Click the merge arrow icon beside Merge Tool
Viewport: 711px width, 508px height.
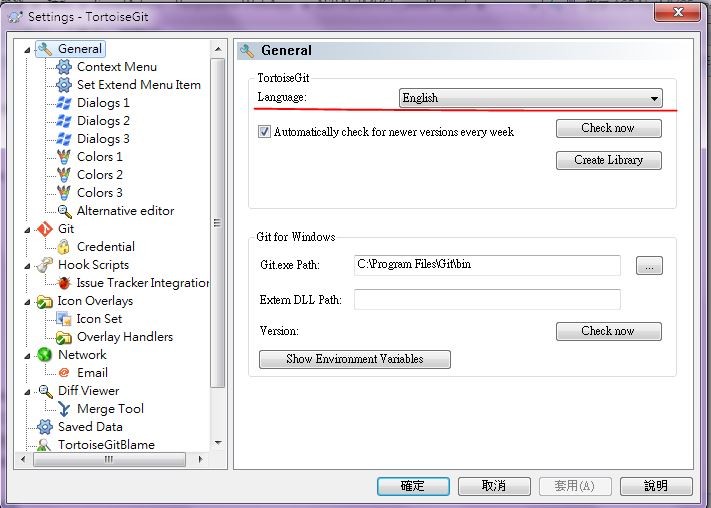tap(64, 409)
